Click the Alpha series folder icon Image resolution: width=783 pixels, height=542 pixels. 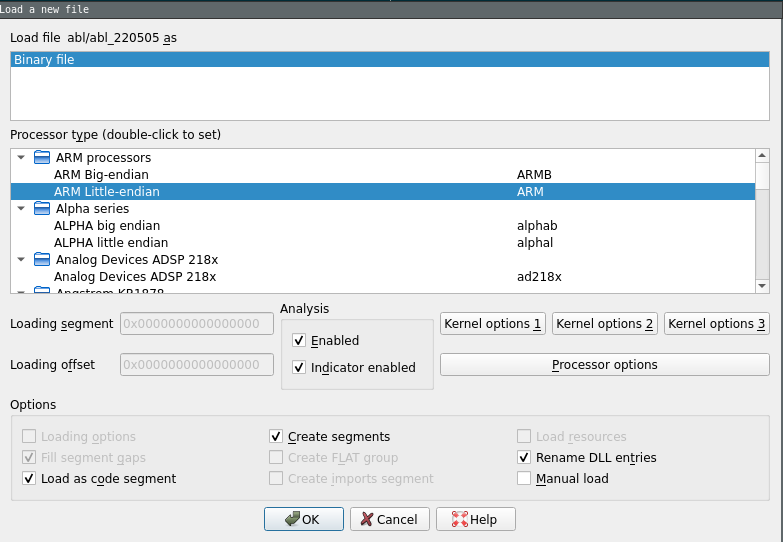pos(41,209)
